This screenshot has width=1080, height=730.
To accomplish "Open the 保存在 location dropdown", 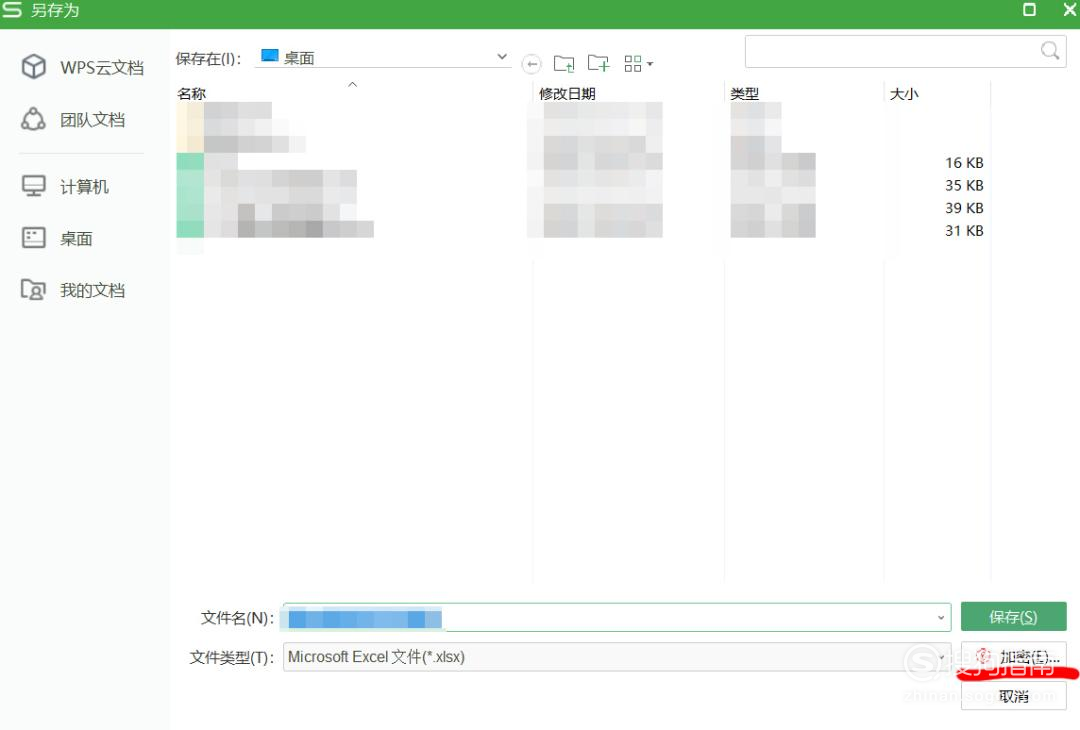I will click(502, 56).
